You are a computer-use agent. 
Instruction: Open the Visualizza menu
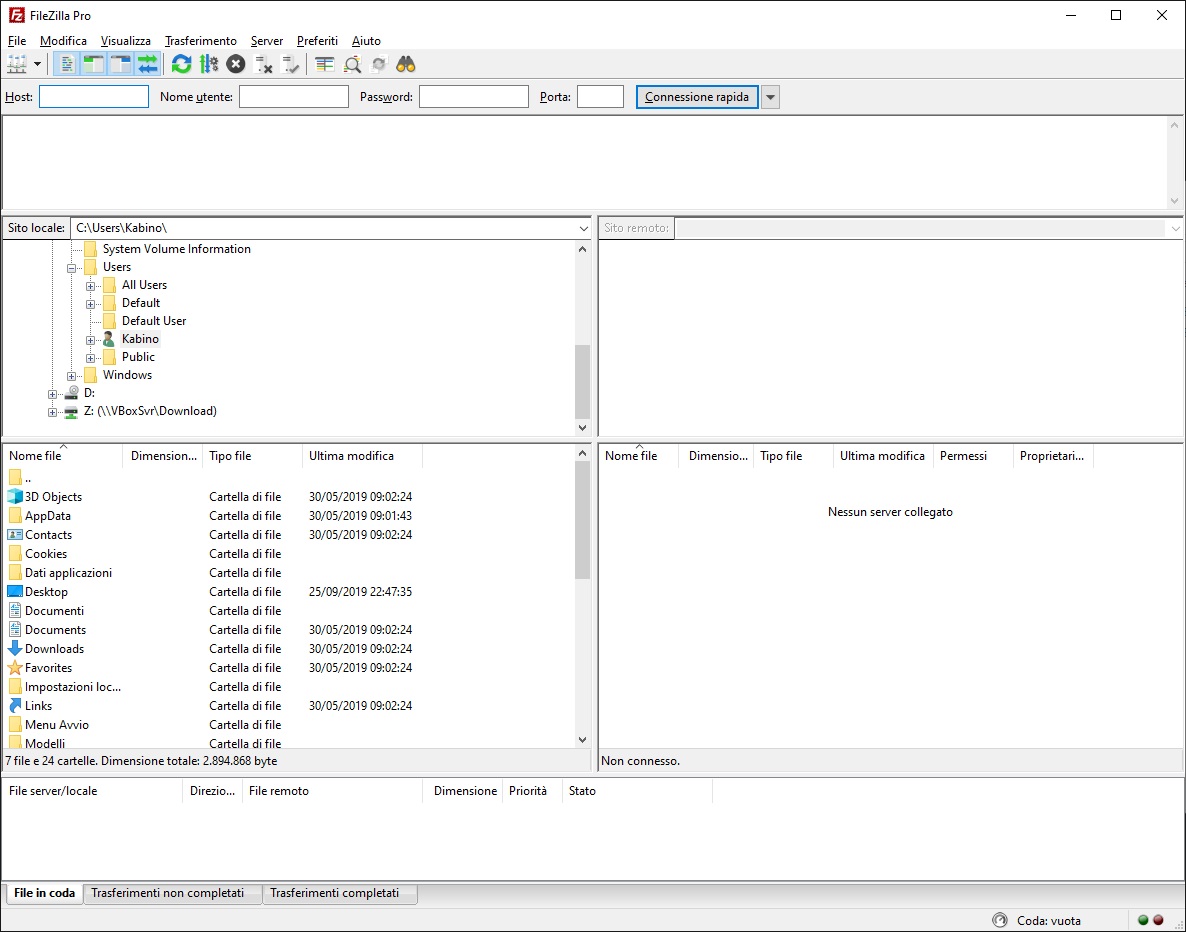click(x=126, y=41)
